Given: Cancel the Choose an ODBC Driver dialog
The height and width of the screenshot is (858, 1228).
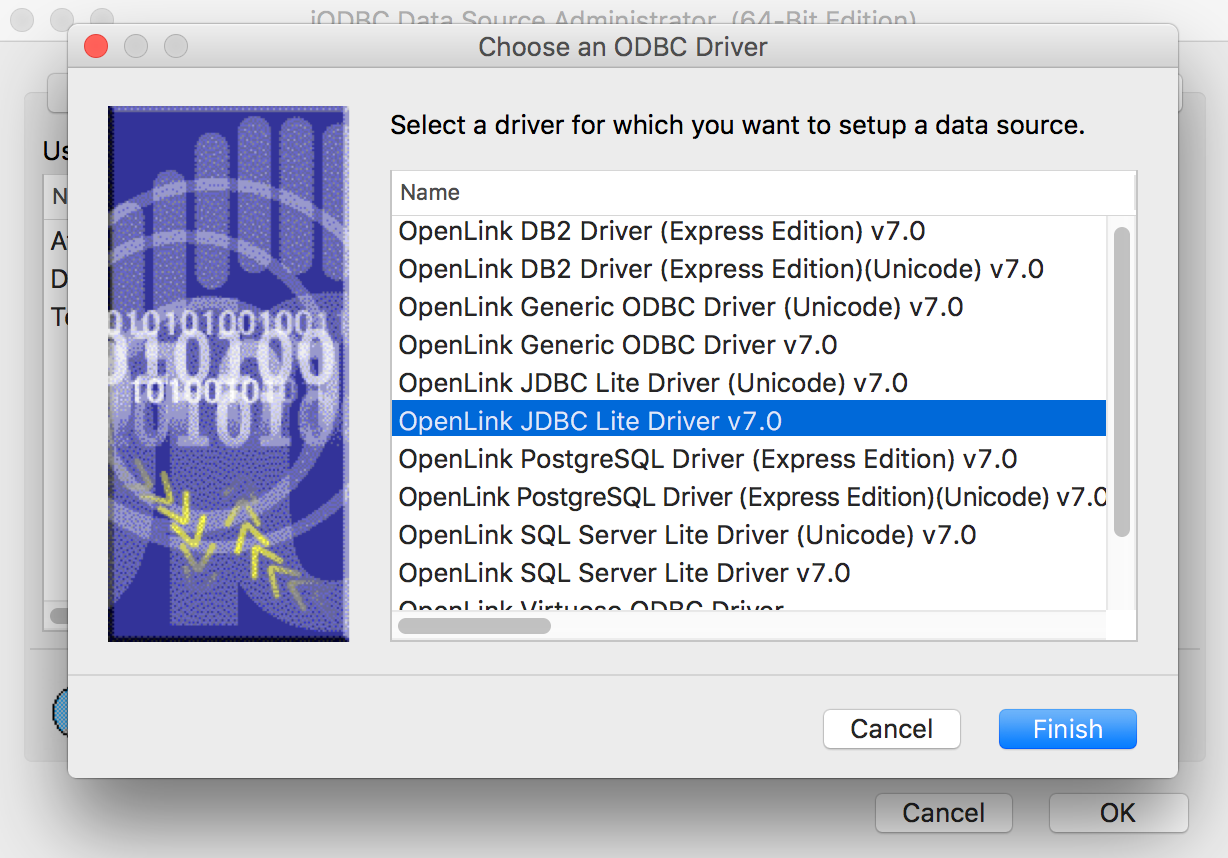Looking at the screenshot, I should (891, 729).
